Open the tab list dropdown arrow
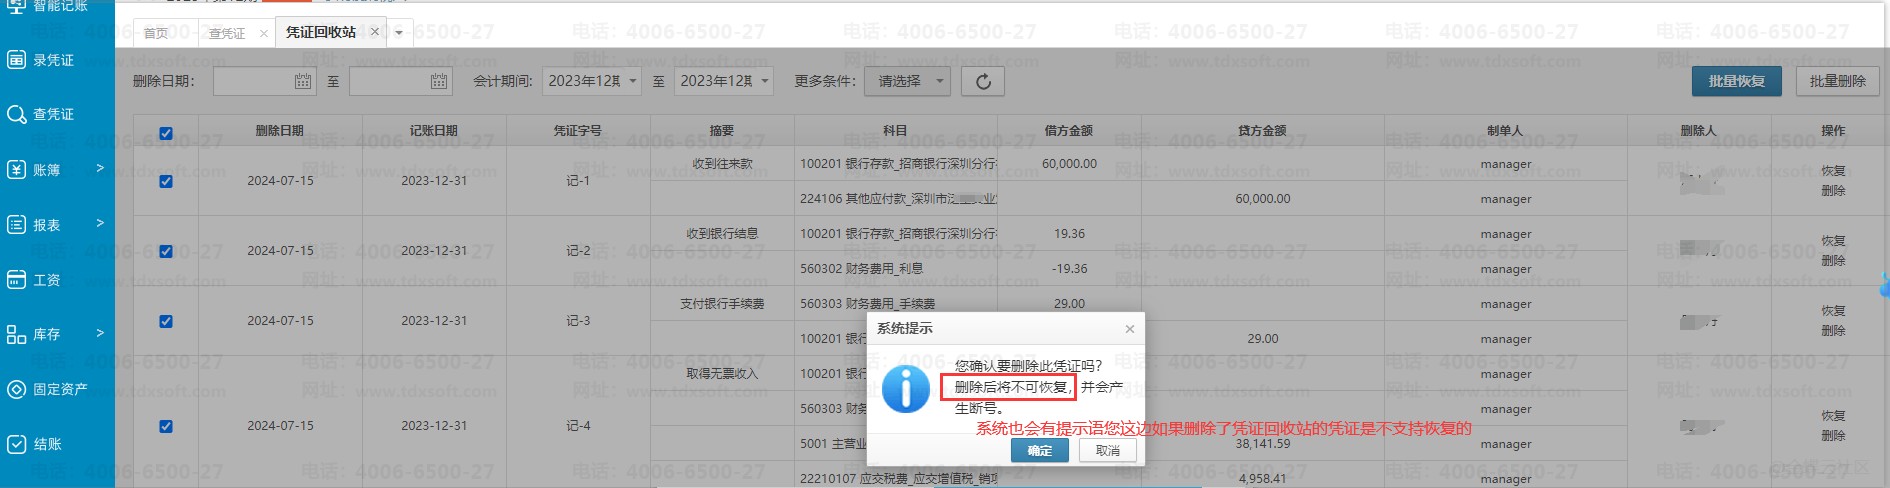This screenshot has width=1890, height=488. click(399, 33)
